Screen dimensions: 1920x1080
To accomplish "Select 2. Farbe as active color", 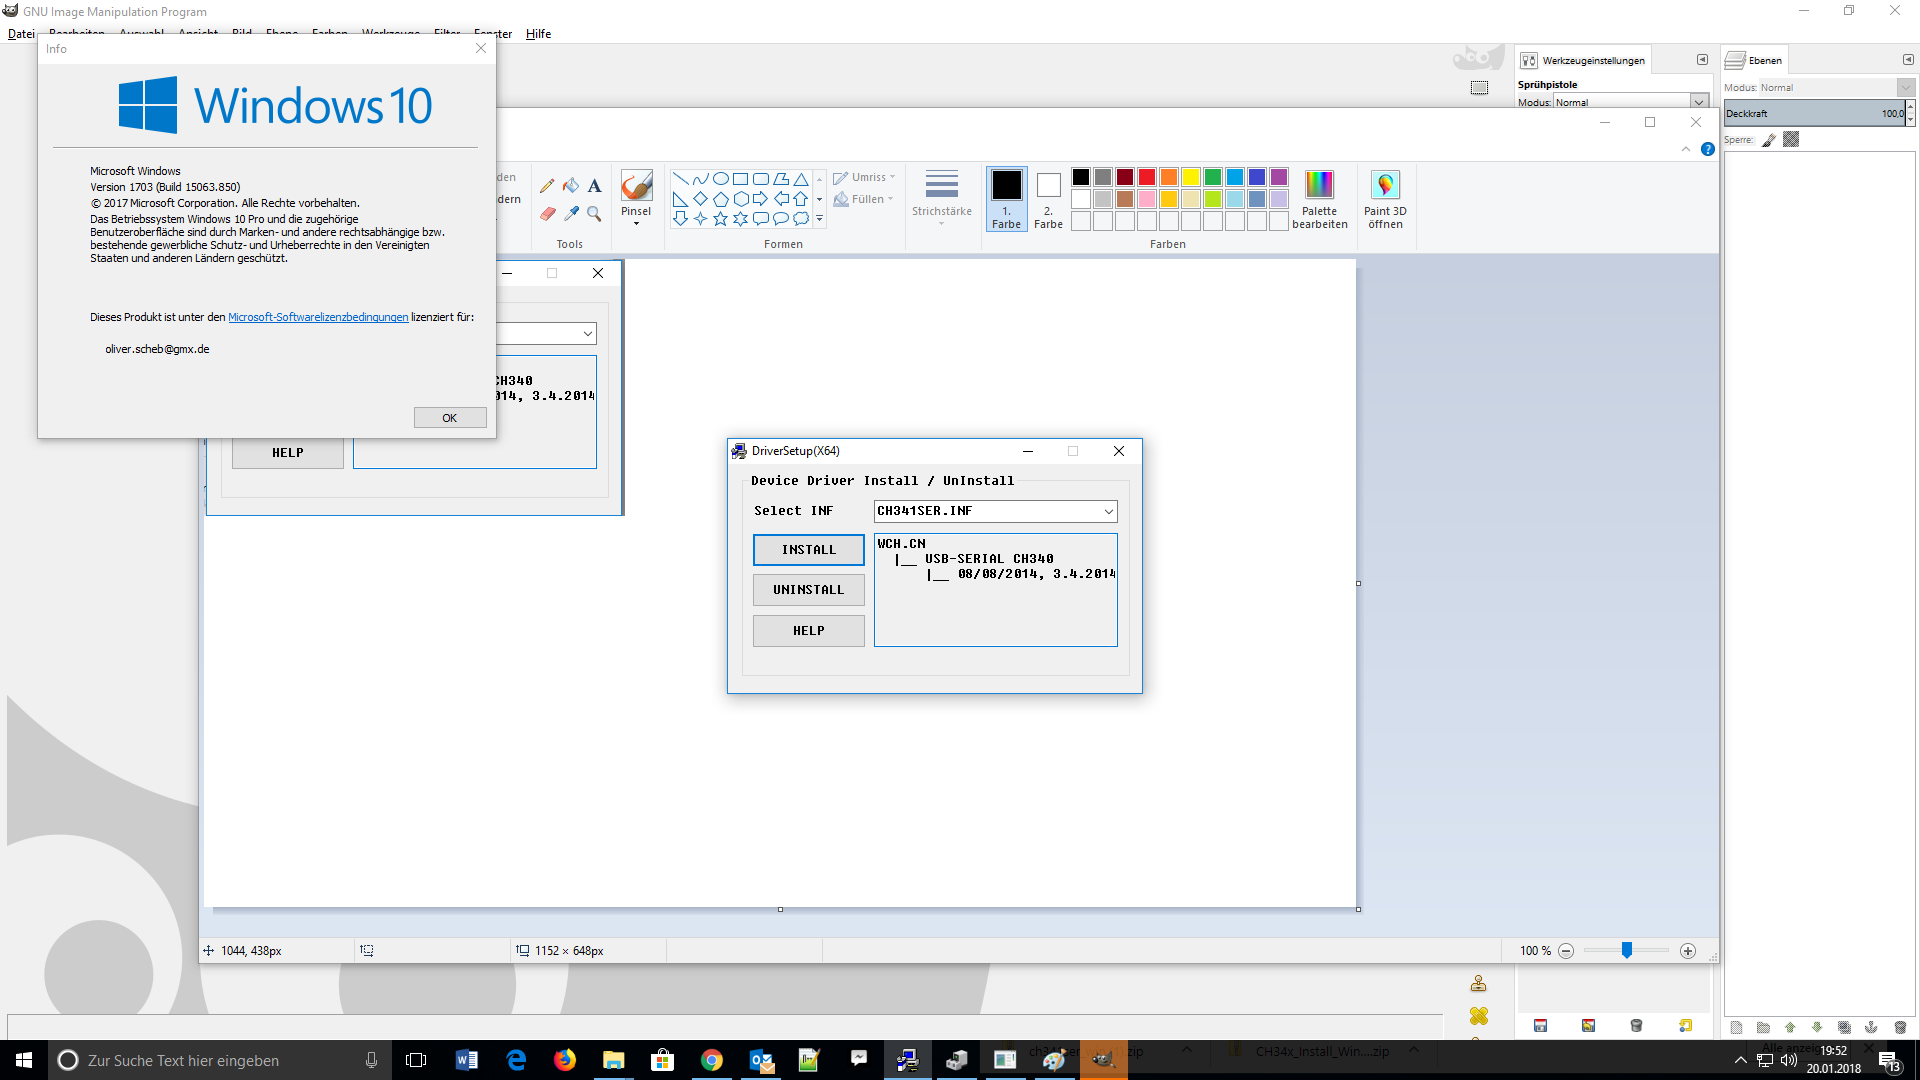I will coord(1048,199).
